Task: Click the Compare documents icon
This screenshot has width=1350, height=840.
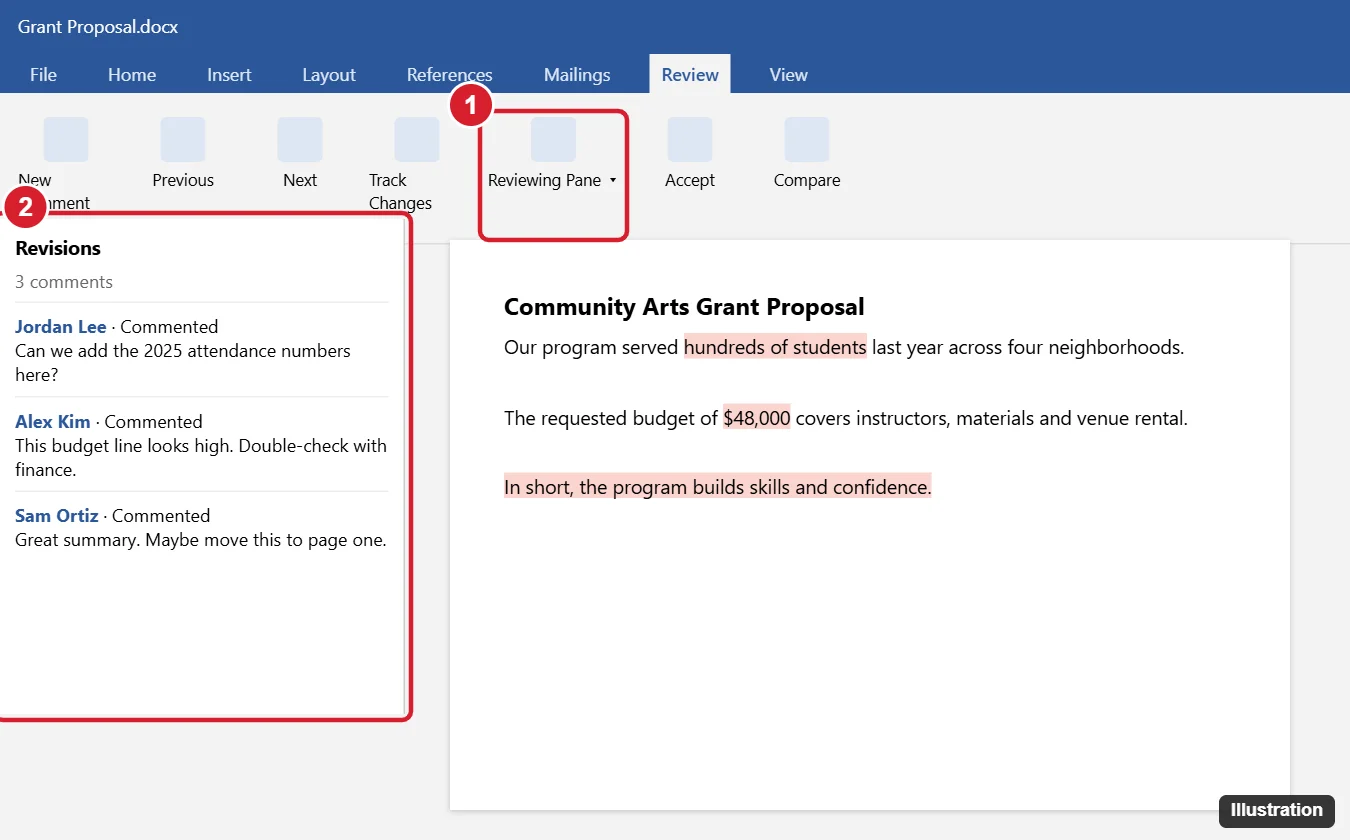Action: (807, 139)
